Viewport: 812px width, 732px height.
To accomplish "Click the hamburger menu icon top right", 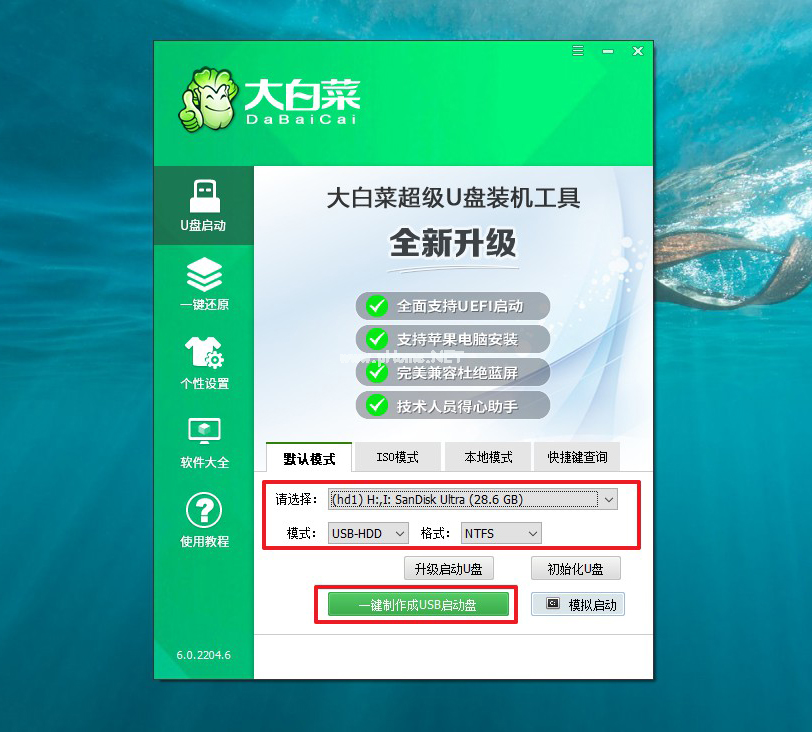I will [x=577, y=50].
